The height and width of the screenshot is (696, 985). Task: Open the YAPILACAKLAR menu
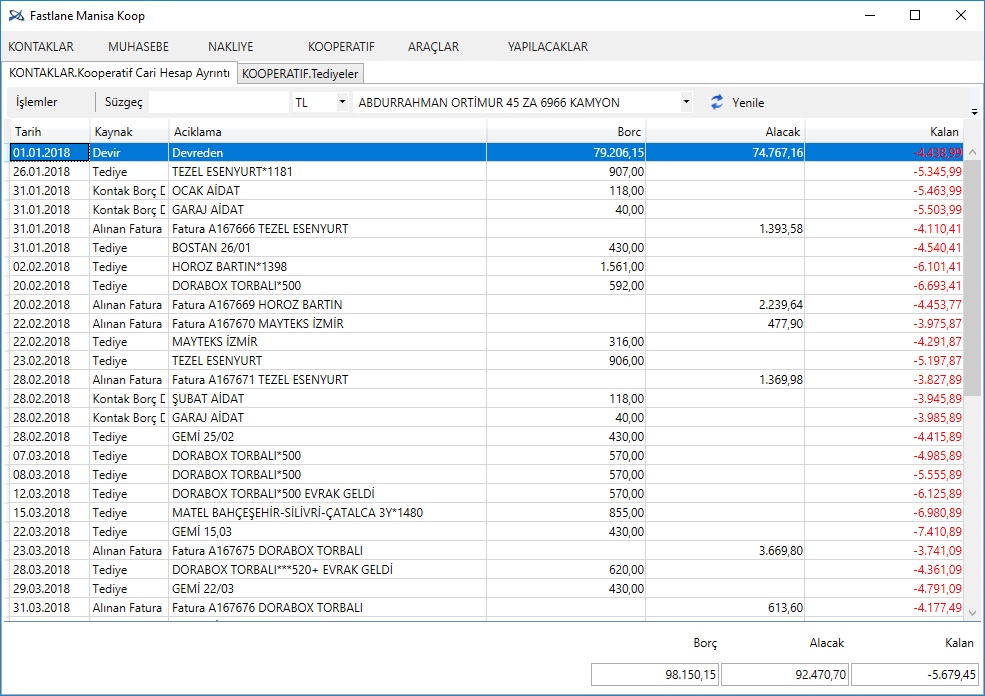(548, 46)
